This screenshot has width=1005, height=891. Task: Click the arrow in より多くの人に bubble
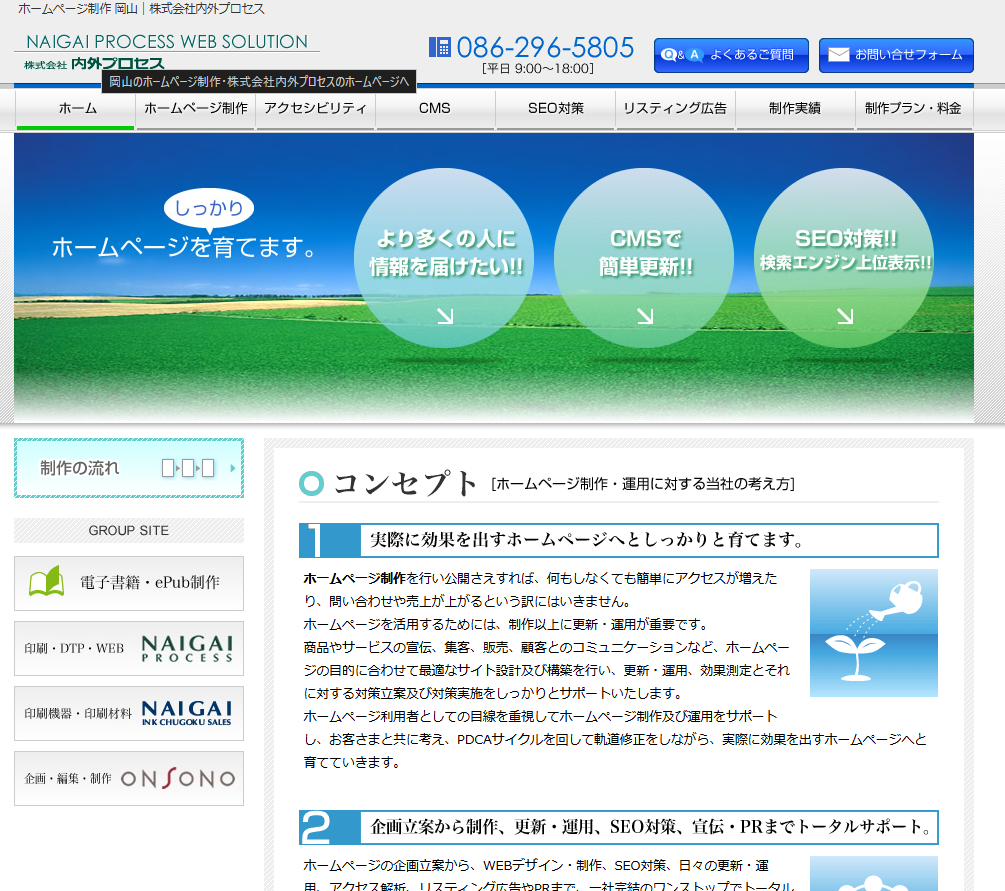(445, 316)
